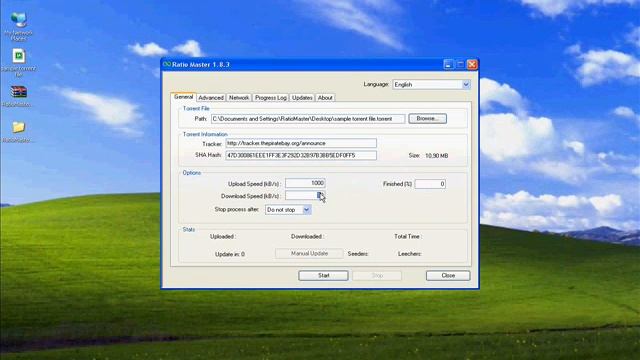This screenshot has width=640, height=360.
Task: Click the 'Downloaded :' stats label
Action: tap(307, 236)
